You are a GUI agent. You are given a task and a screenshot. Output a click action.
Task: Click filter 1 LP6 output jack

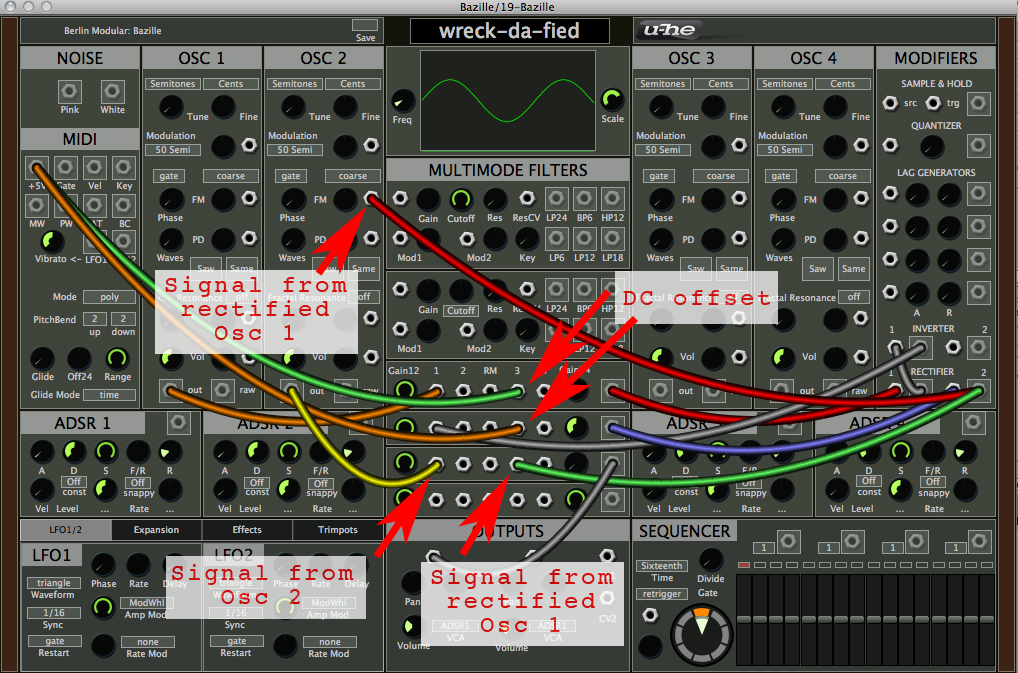point(556,239)
